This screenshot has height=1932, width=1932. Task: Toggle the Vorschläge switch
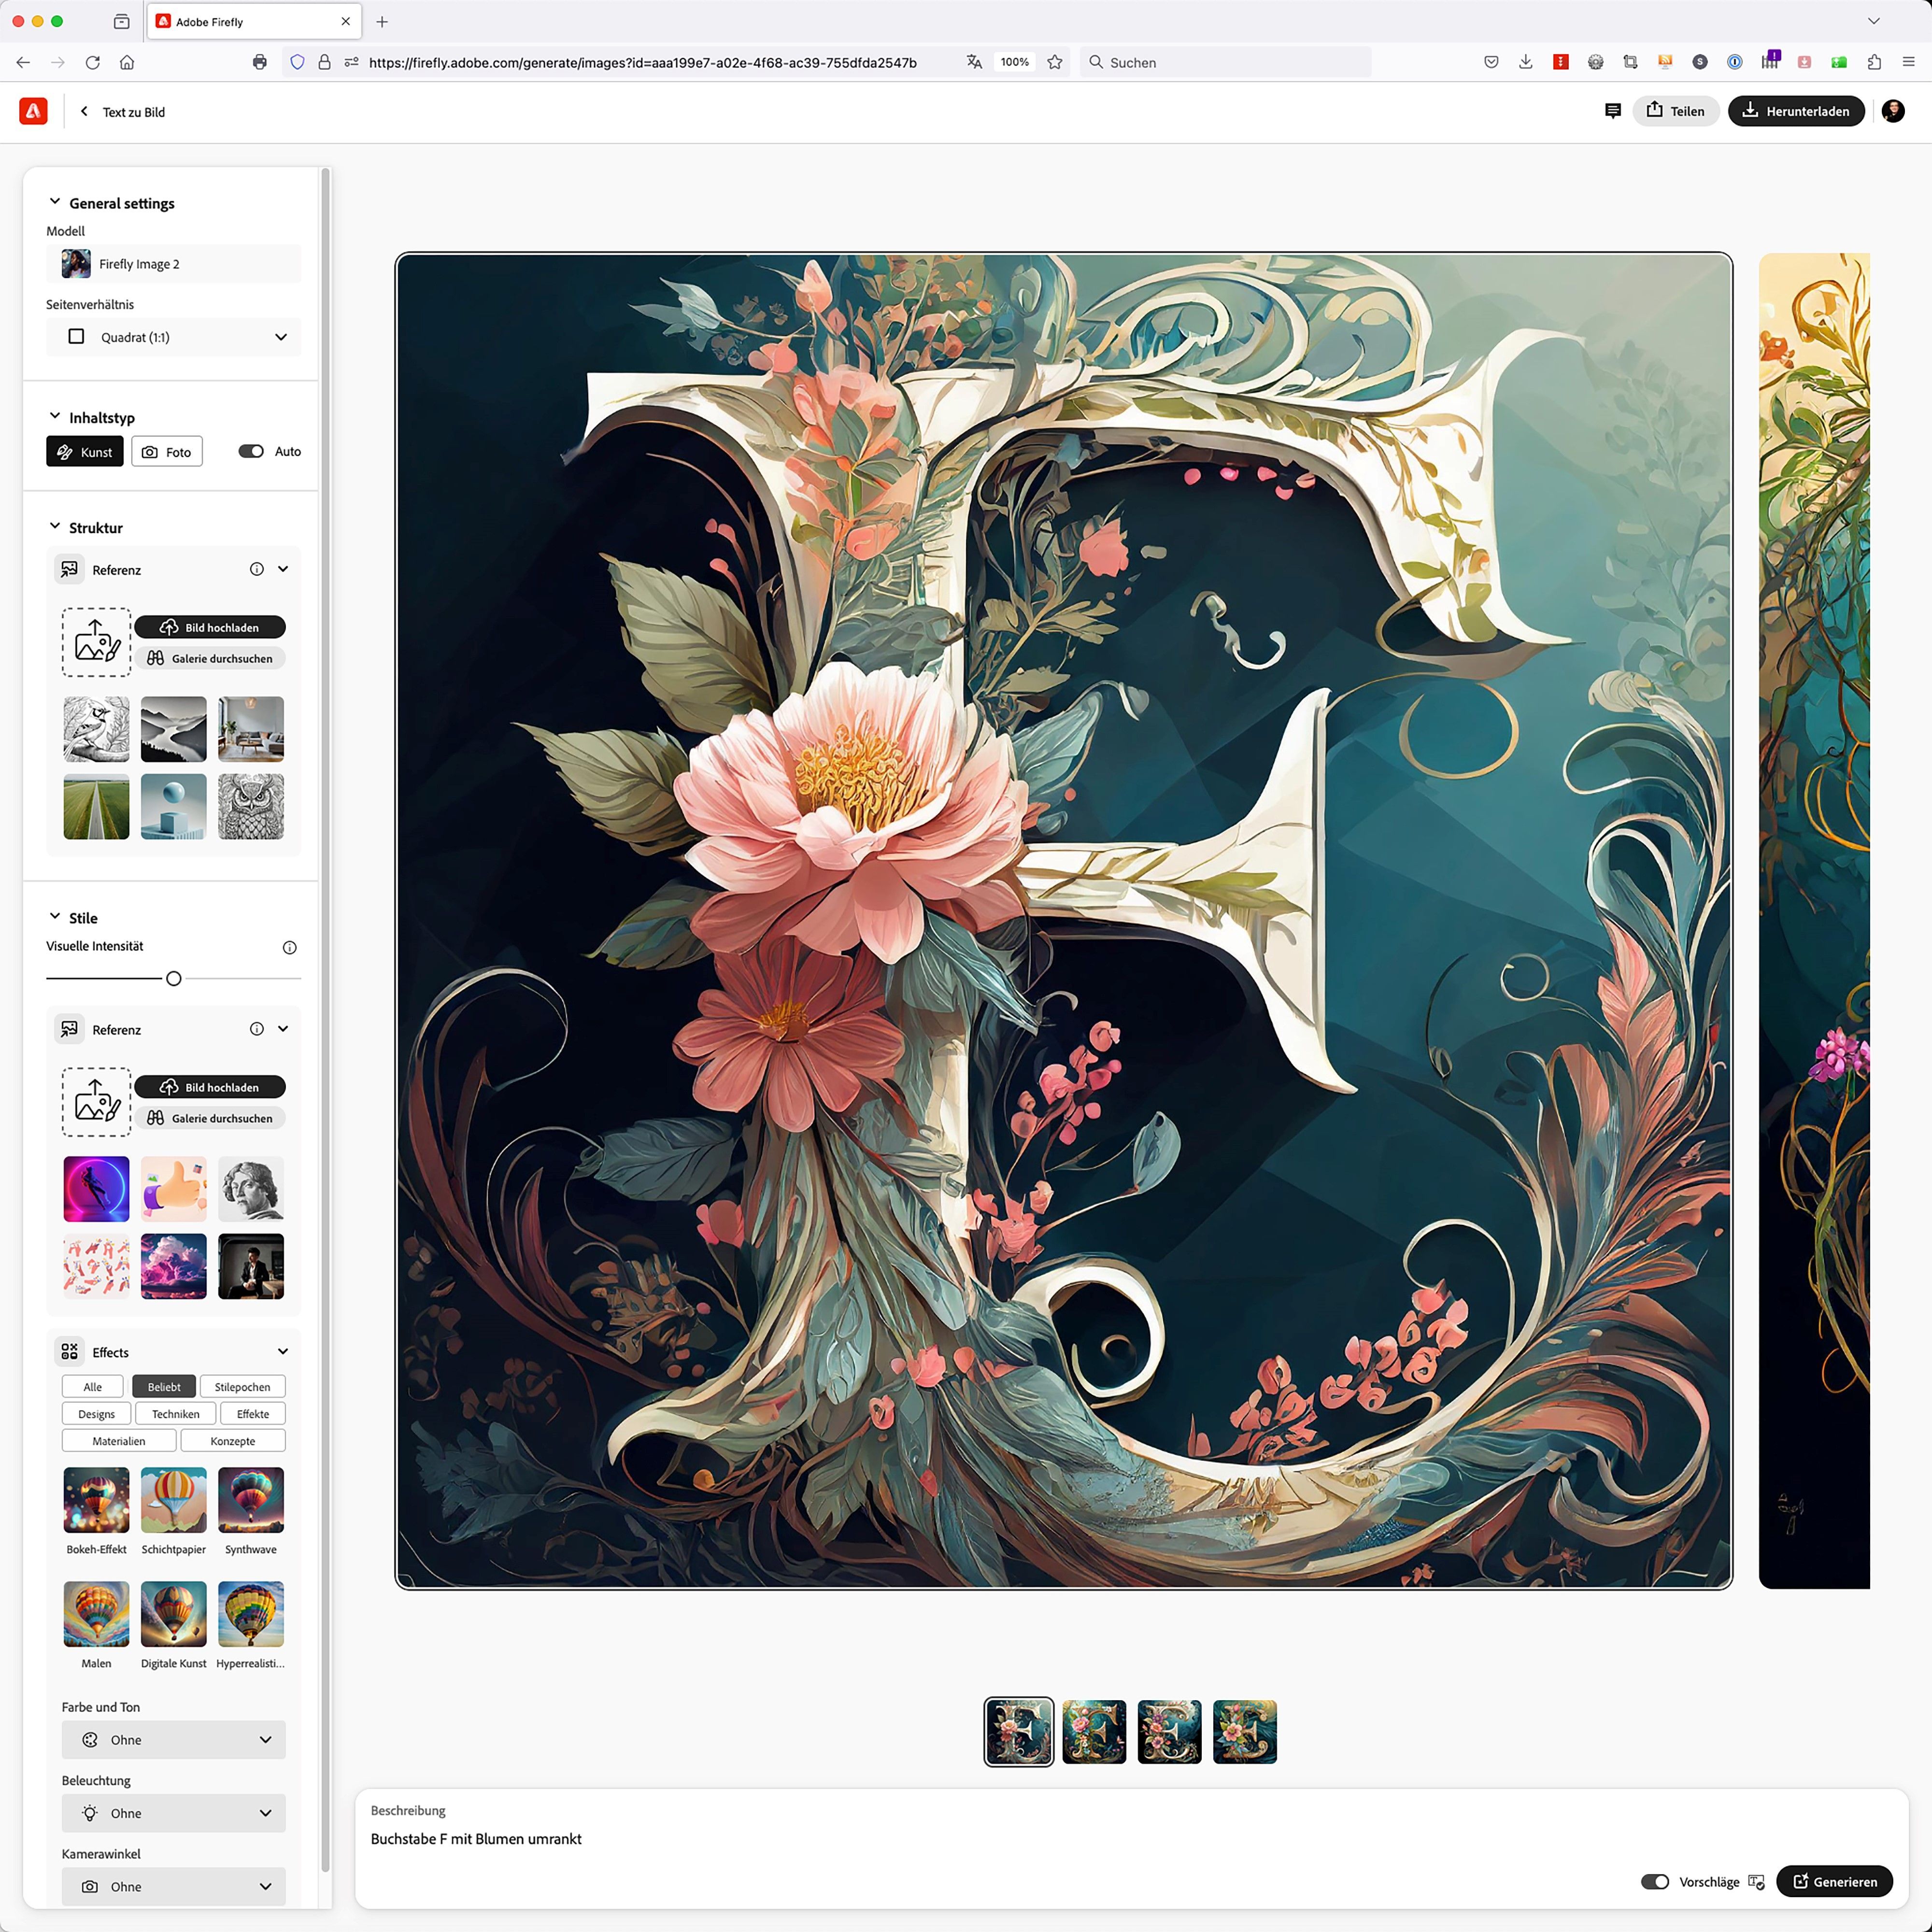pyautogui.click(x=1655, y=1882)
